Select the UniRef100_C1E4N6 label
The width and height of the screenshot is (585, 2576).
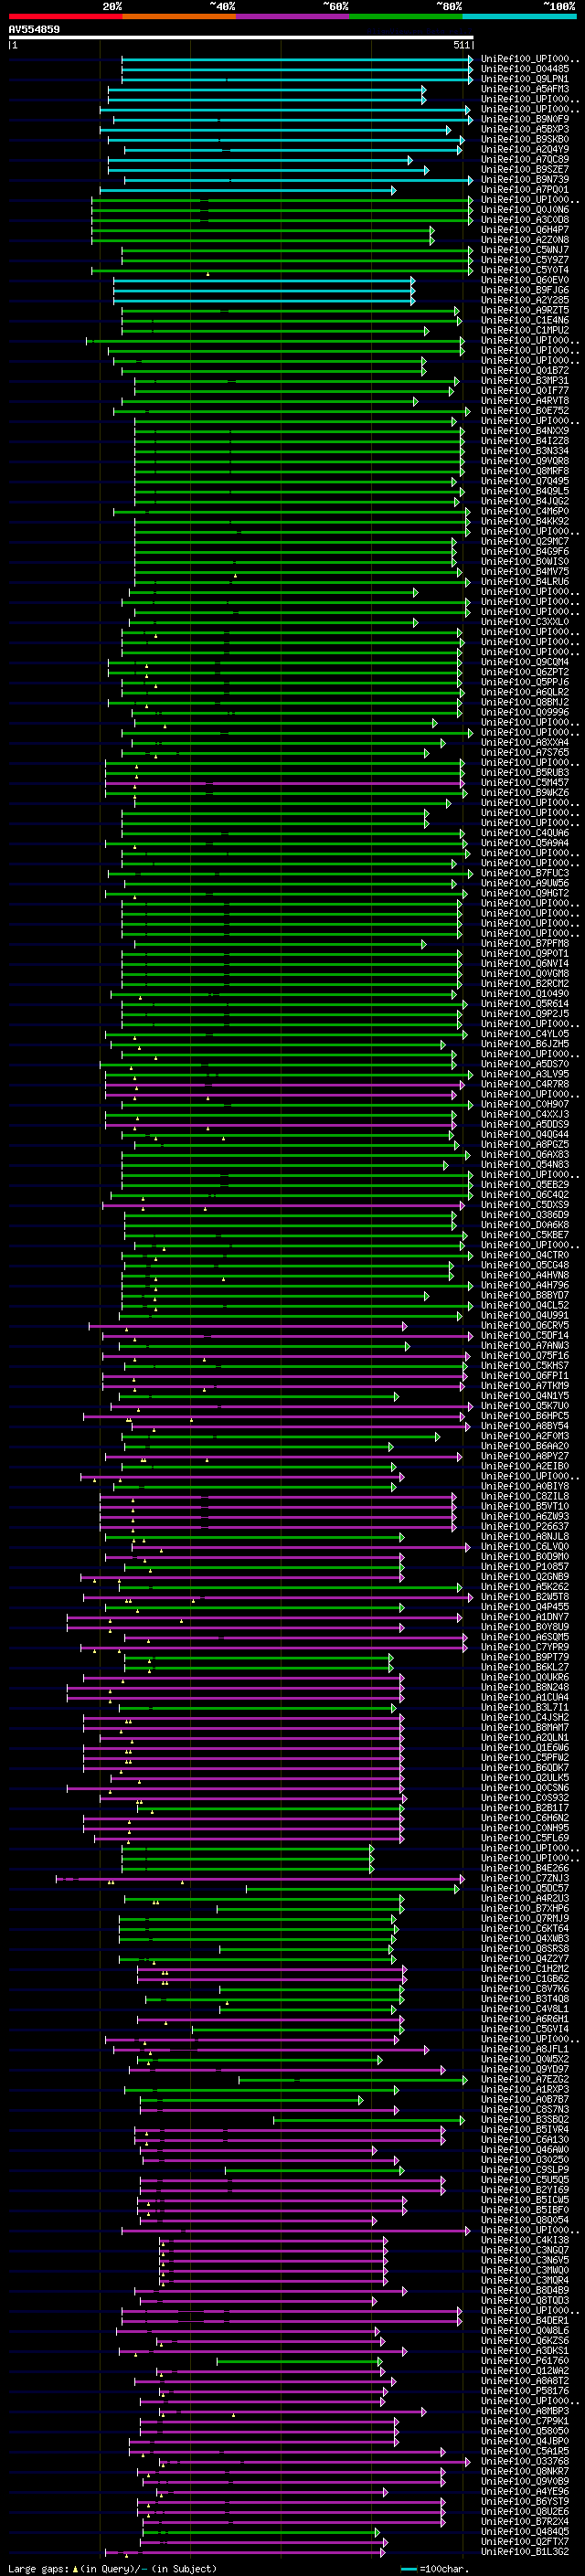tap(524, 320)
